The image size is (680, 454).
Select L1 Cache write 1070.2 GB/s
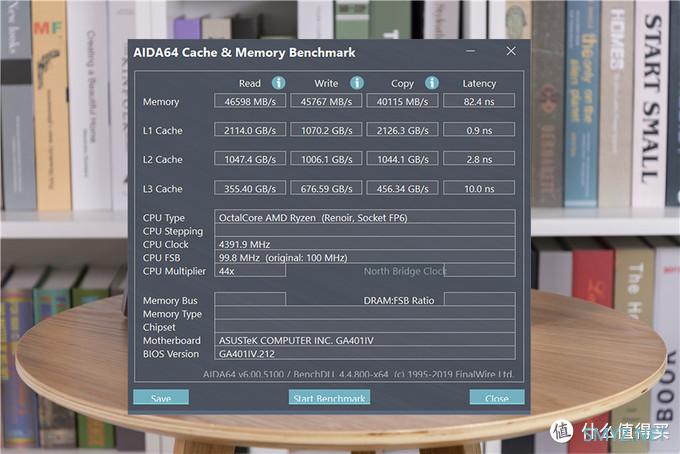(x=326, y=130)
